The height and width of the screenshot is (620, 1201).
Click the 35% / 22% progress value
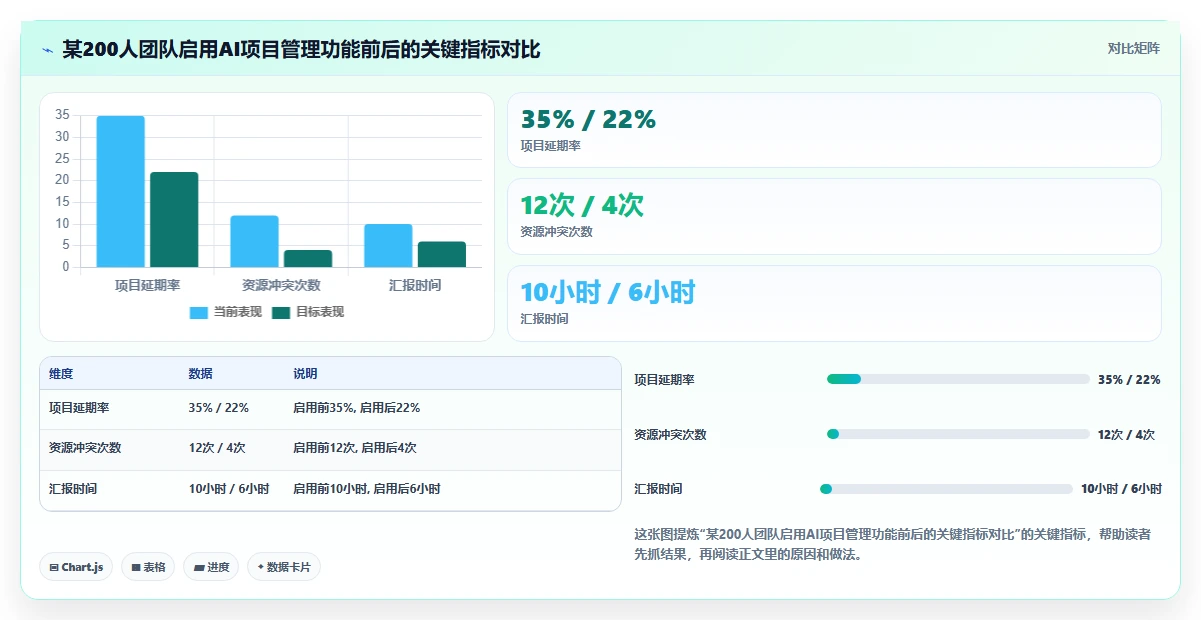pyautogui.click(x=1129, y=380)
